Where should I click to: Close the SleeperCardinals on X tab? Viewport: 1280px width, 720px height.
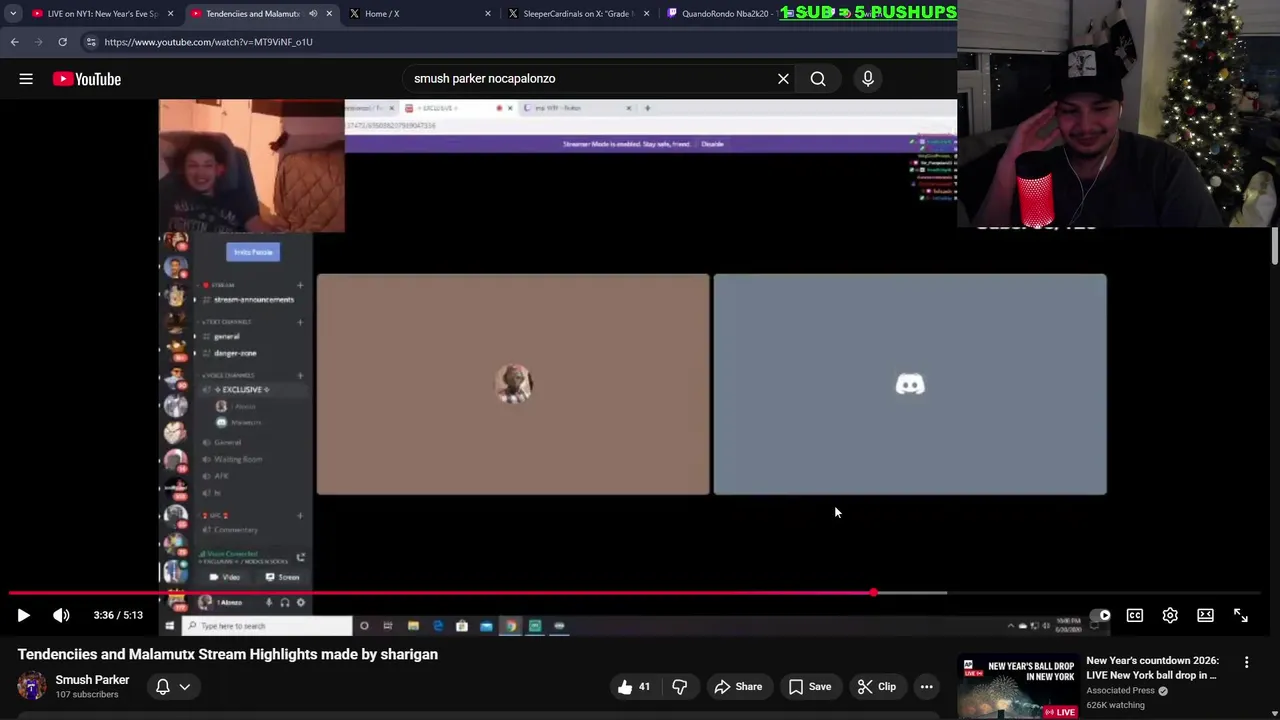pos(646,14)
